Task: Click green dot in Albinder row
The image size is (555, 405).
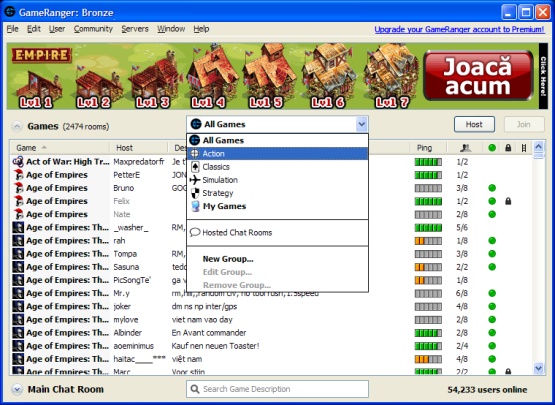Action: [492, 333]
